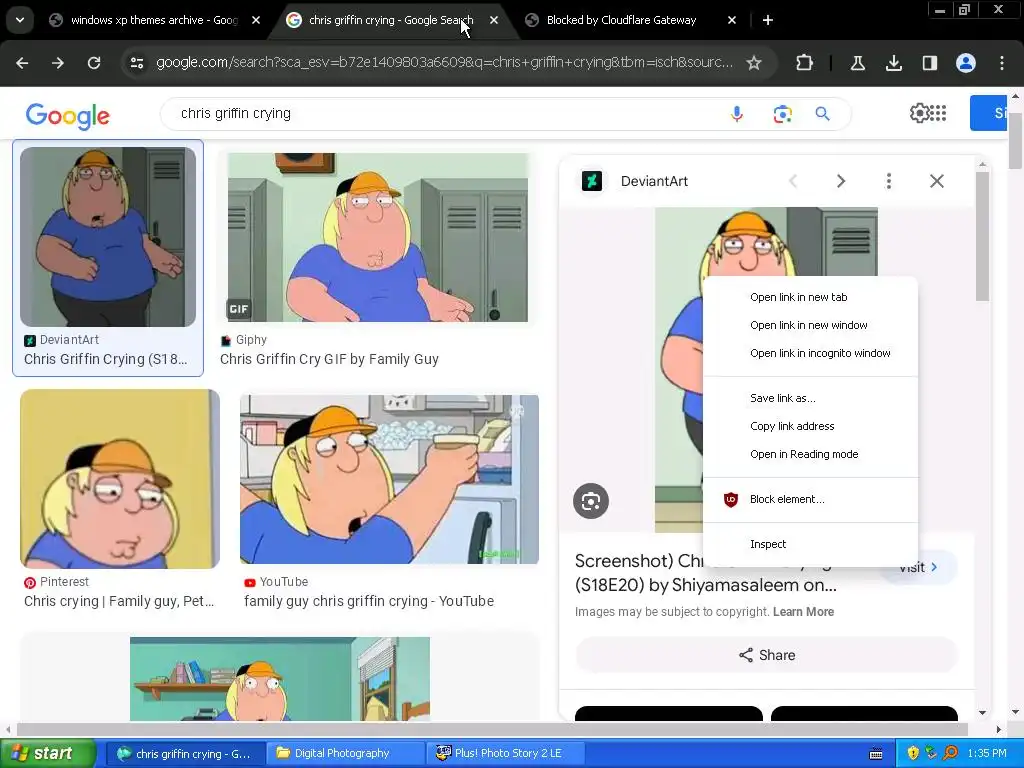Viewport: 1024px width, 768px height.
Task: Start voice search with microphone icon
Action: 737,114
